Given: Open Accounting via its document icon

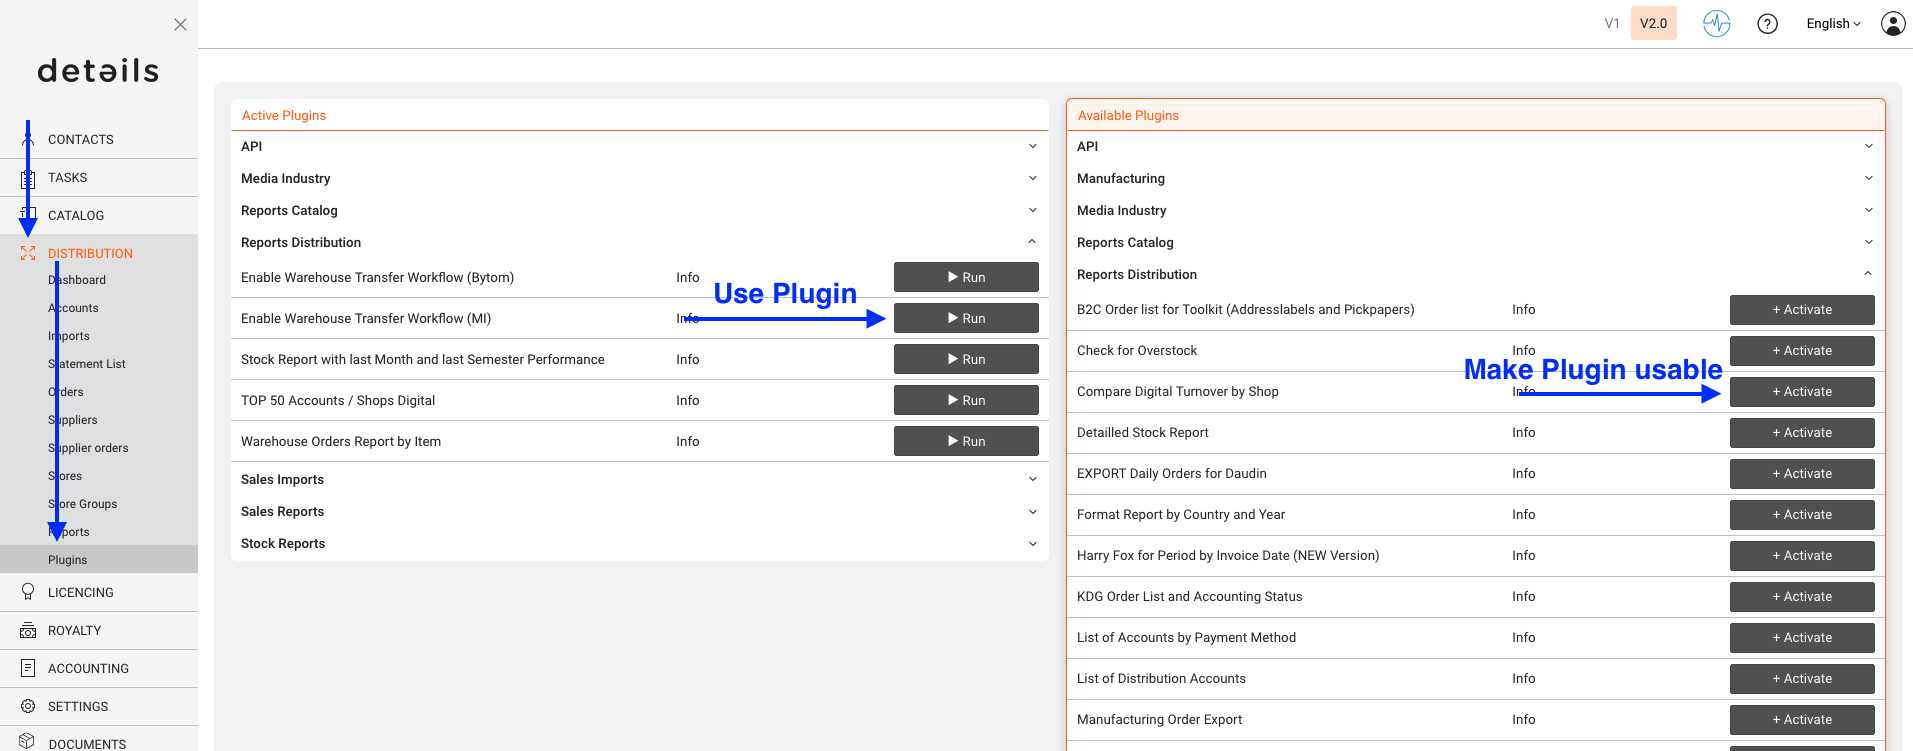Looking at the screenshot, I should coord(28,668).
